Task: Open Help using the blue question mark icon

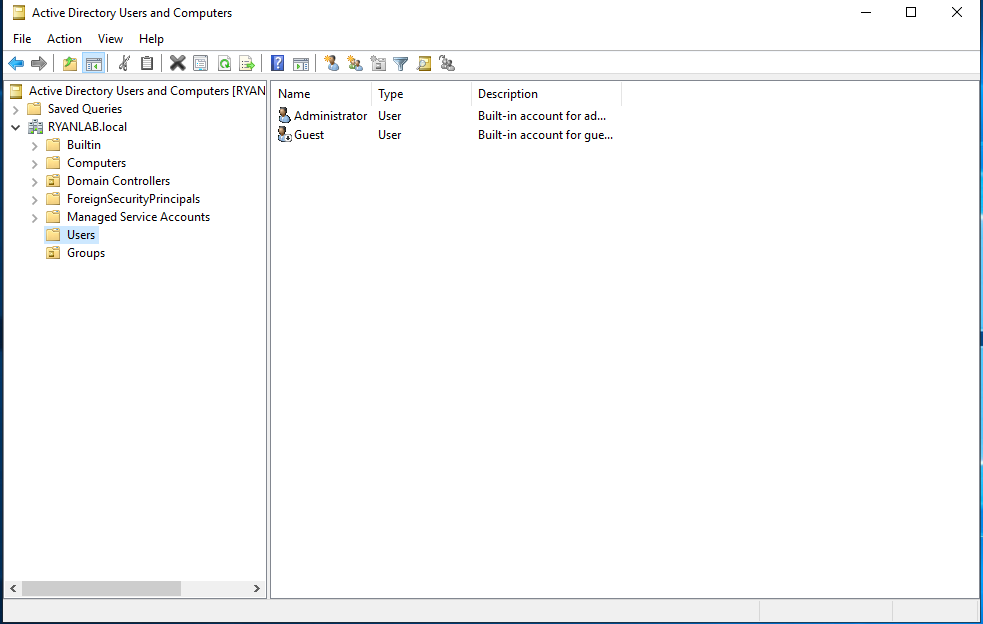Action: (277, 63)
